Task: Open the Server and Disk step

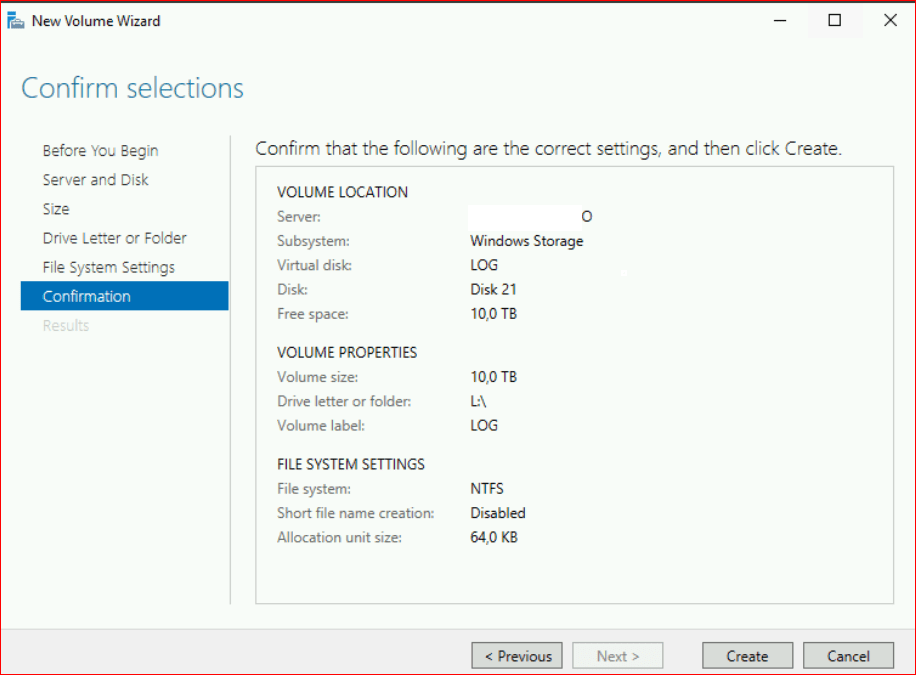Action: (x=95, y=180)
